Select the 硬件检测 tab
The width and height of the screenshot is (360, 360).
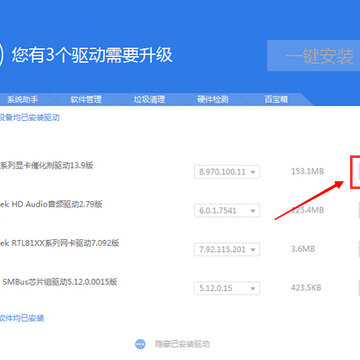tap(213, 99)
